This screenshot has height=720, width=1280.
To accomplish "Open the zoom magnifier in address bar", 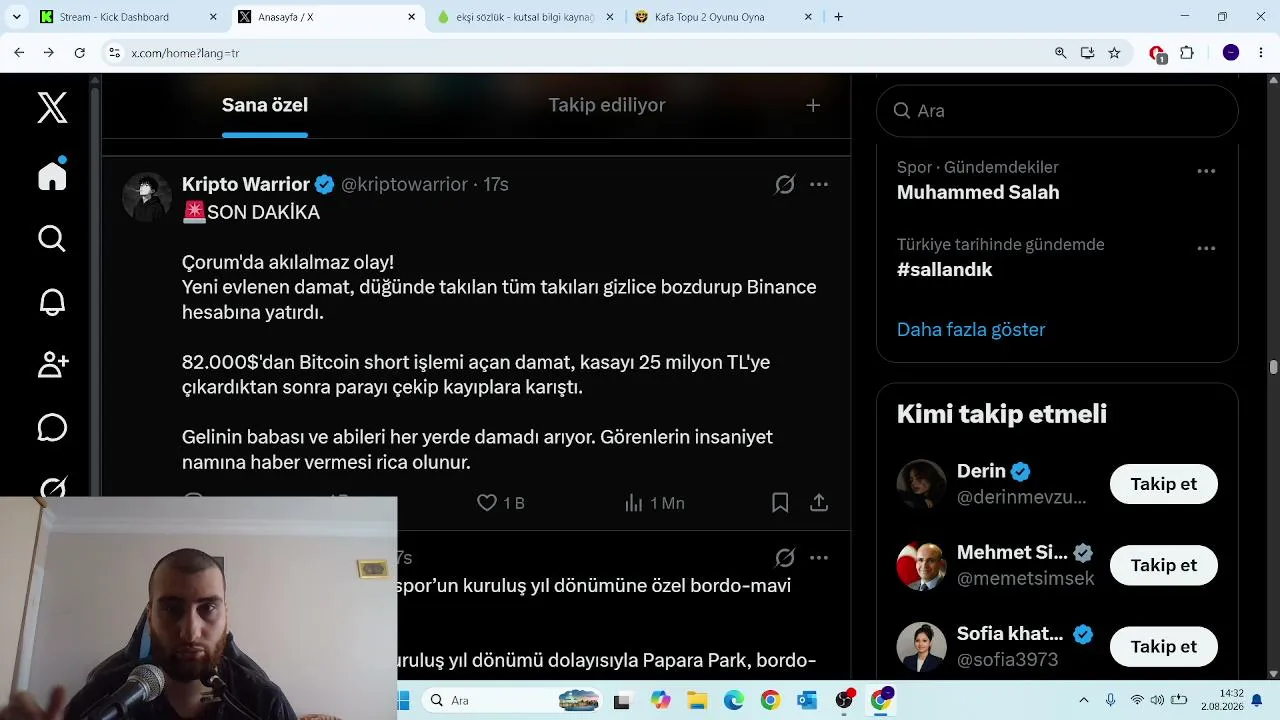I will point(1061,53).
